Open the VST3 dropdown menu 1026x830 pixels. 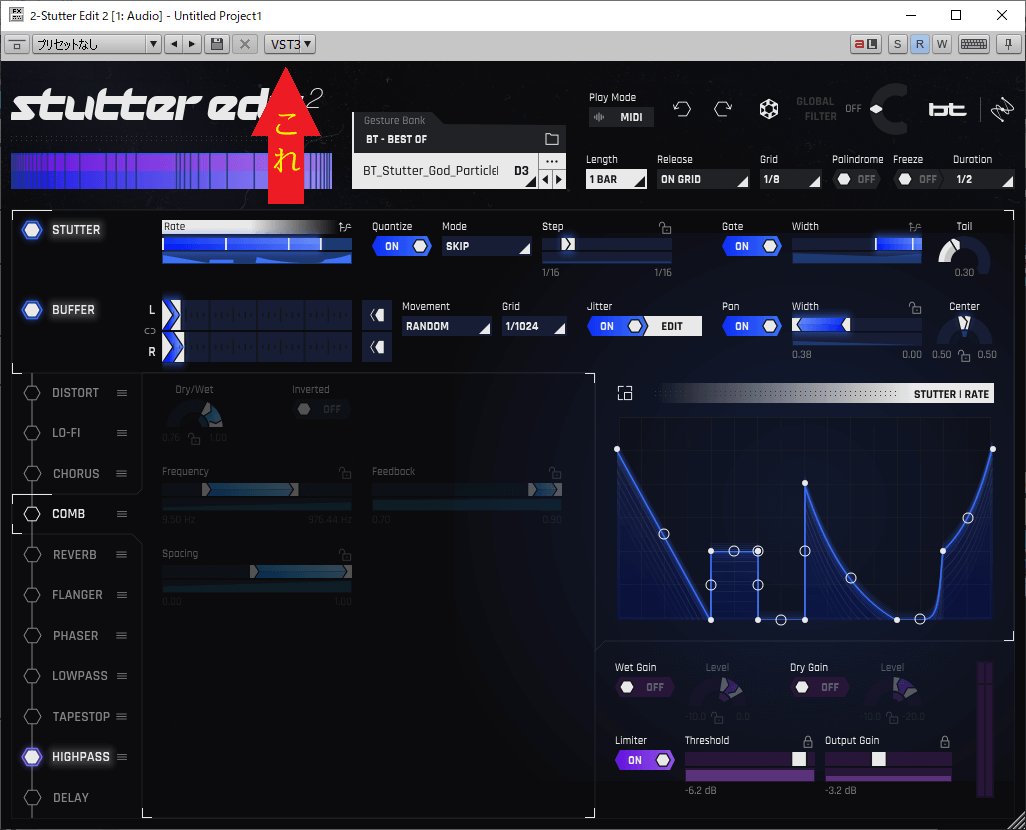tap(290, 44)
